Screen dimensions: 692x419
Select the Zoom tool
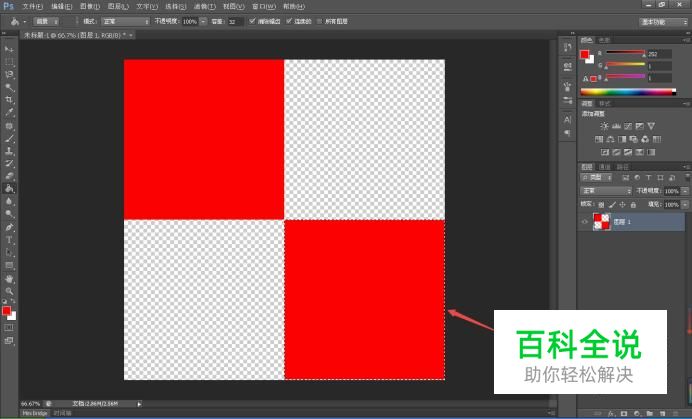(9, 291)
